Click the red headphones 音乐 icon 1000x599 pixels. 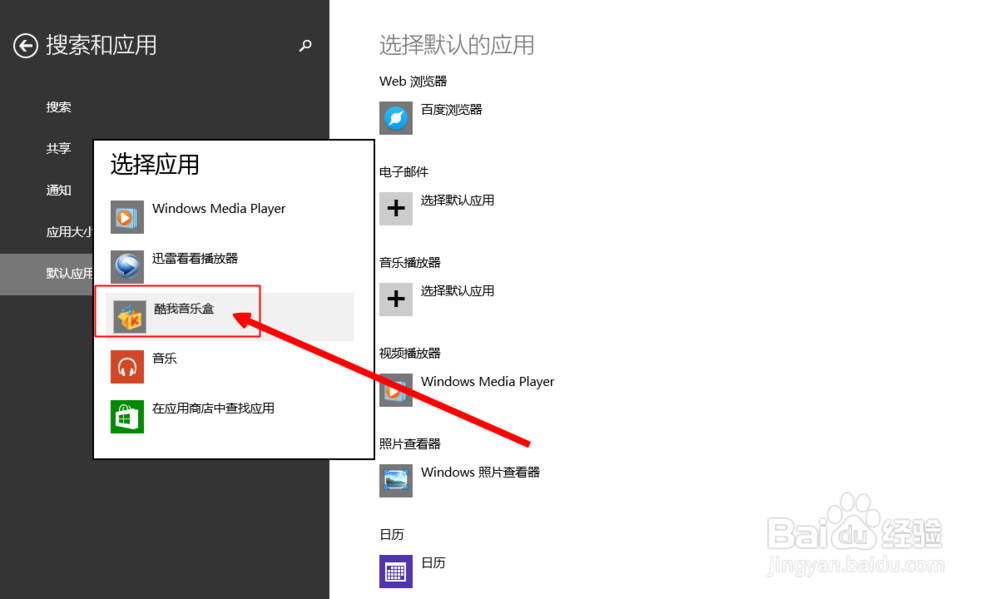click(x=127, y=367)
